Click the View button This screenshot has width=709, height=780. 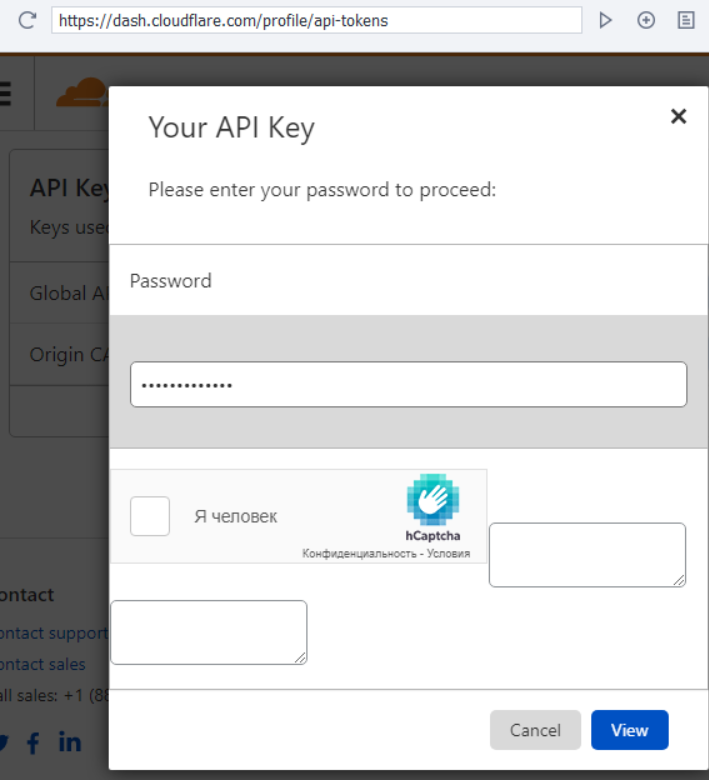(629, 730)
